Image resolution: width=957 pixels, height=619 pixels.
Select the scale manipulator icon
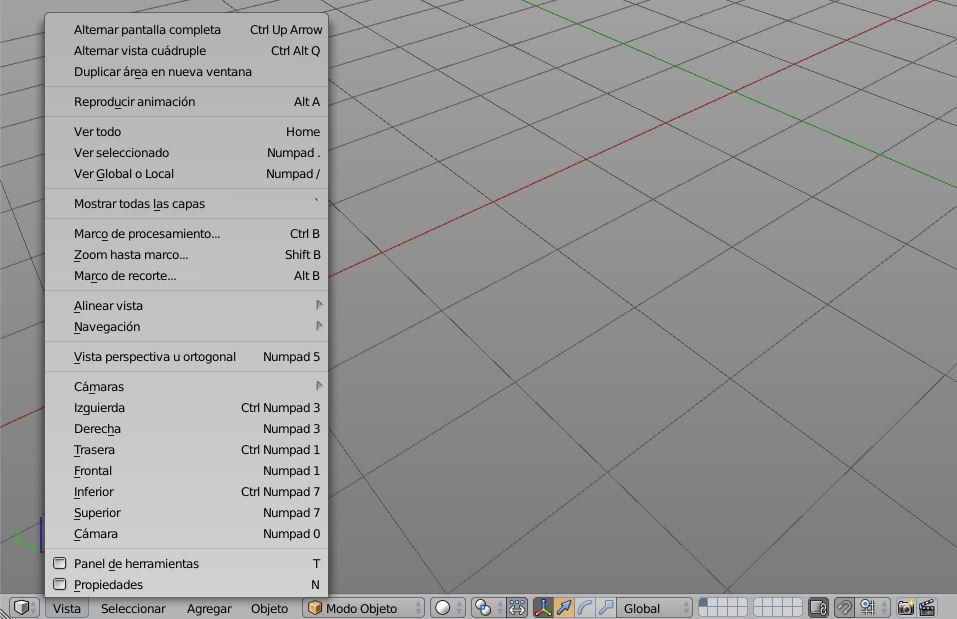coord(606,608)
